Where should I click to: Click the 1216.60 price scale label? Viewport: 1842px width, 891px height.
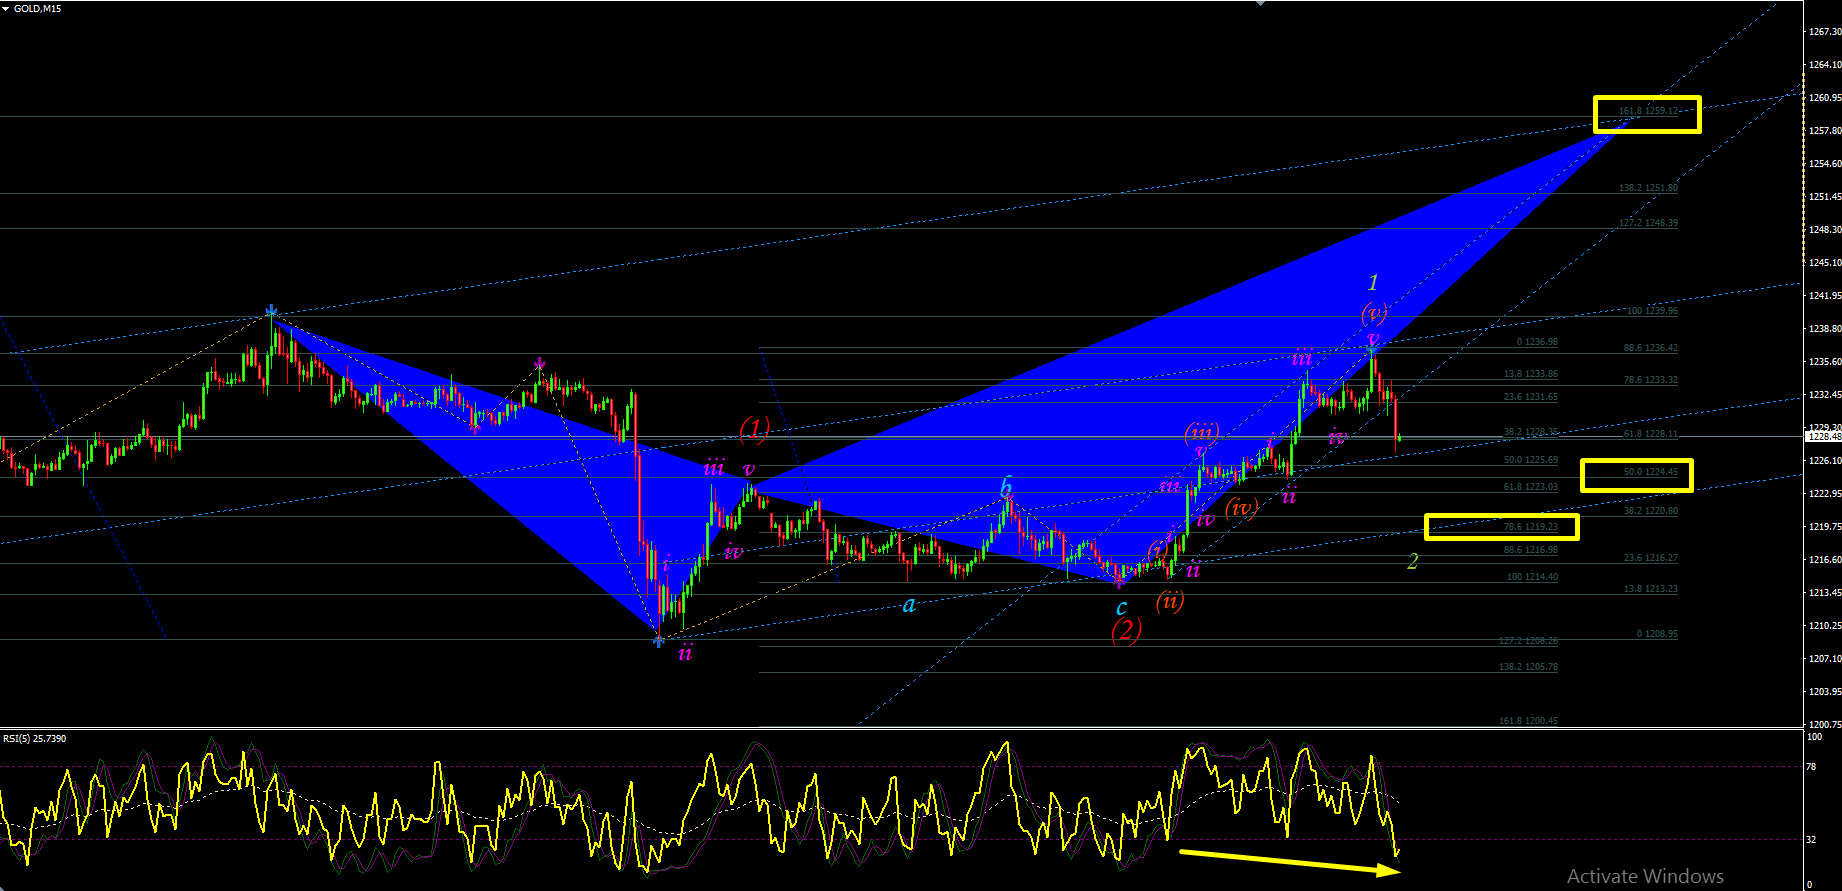coord(1824,560)
